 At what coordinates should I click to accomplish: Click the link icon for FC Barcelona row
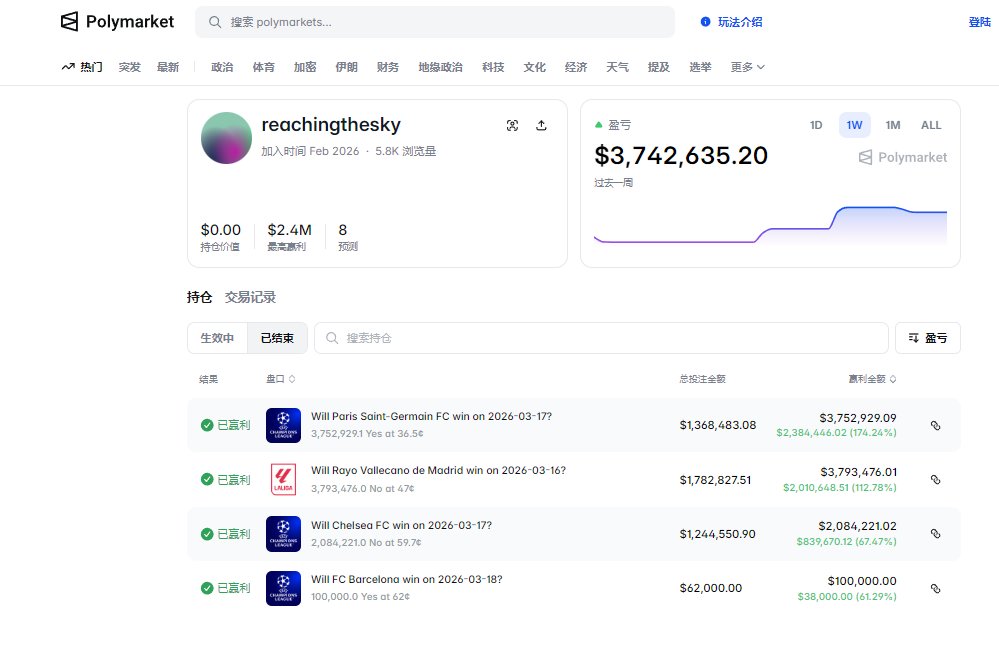point(935,589)
